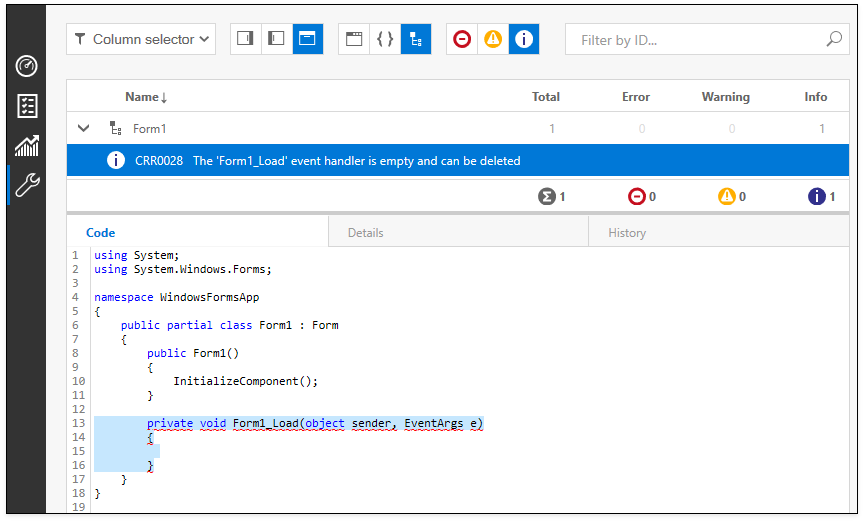Image resolution: width=864 pixels, height=522 pixels.
Task: Open the chart trends sidebar icon
Action: point(26,146)
